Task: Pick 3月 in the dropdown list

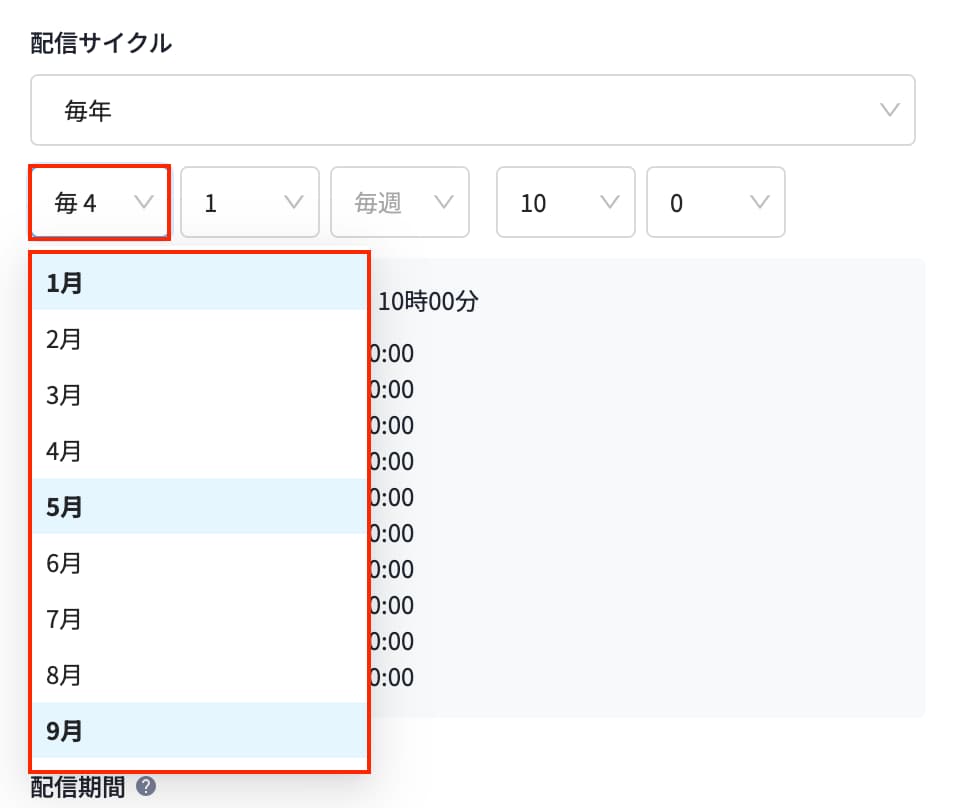Action: tap(199, 395)
